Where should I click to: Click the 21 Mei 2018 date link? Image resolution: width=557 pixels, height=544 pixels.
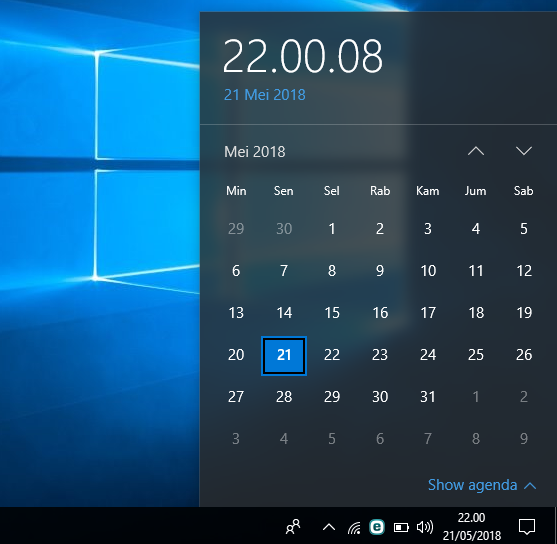pyautogui.click(x=265, y=95)
